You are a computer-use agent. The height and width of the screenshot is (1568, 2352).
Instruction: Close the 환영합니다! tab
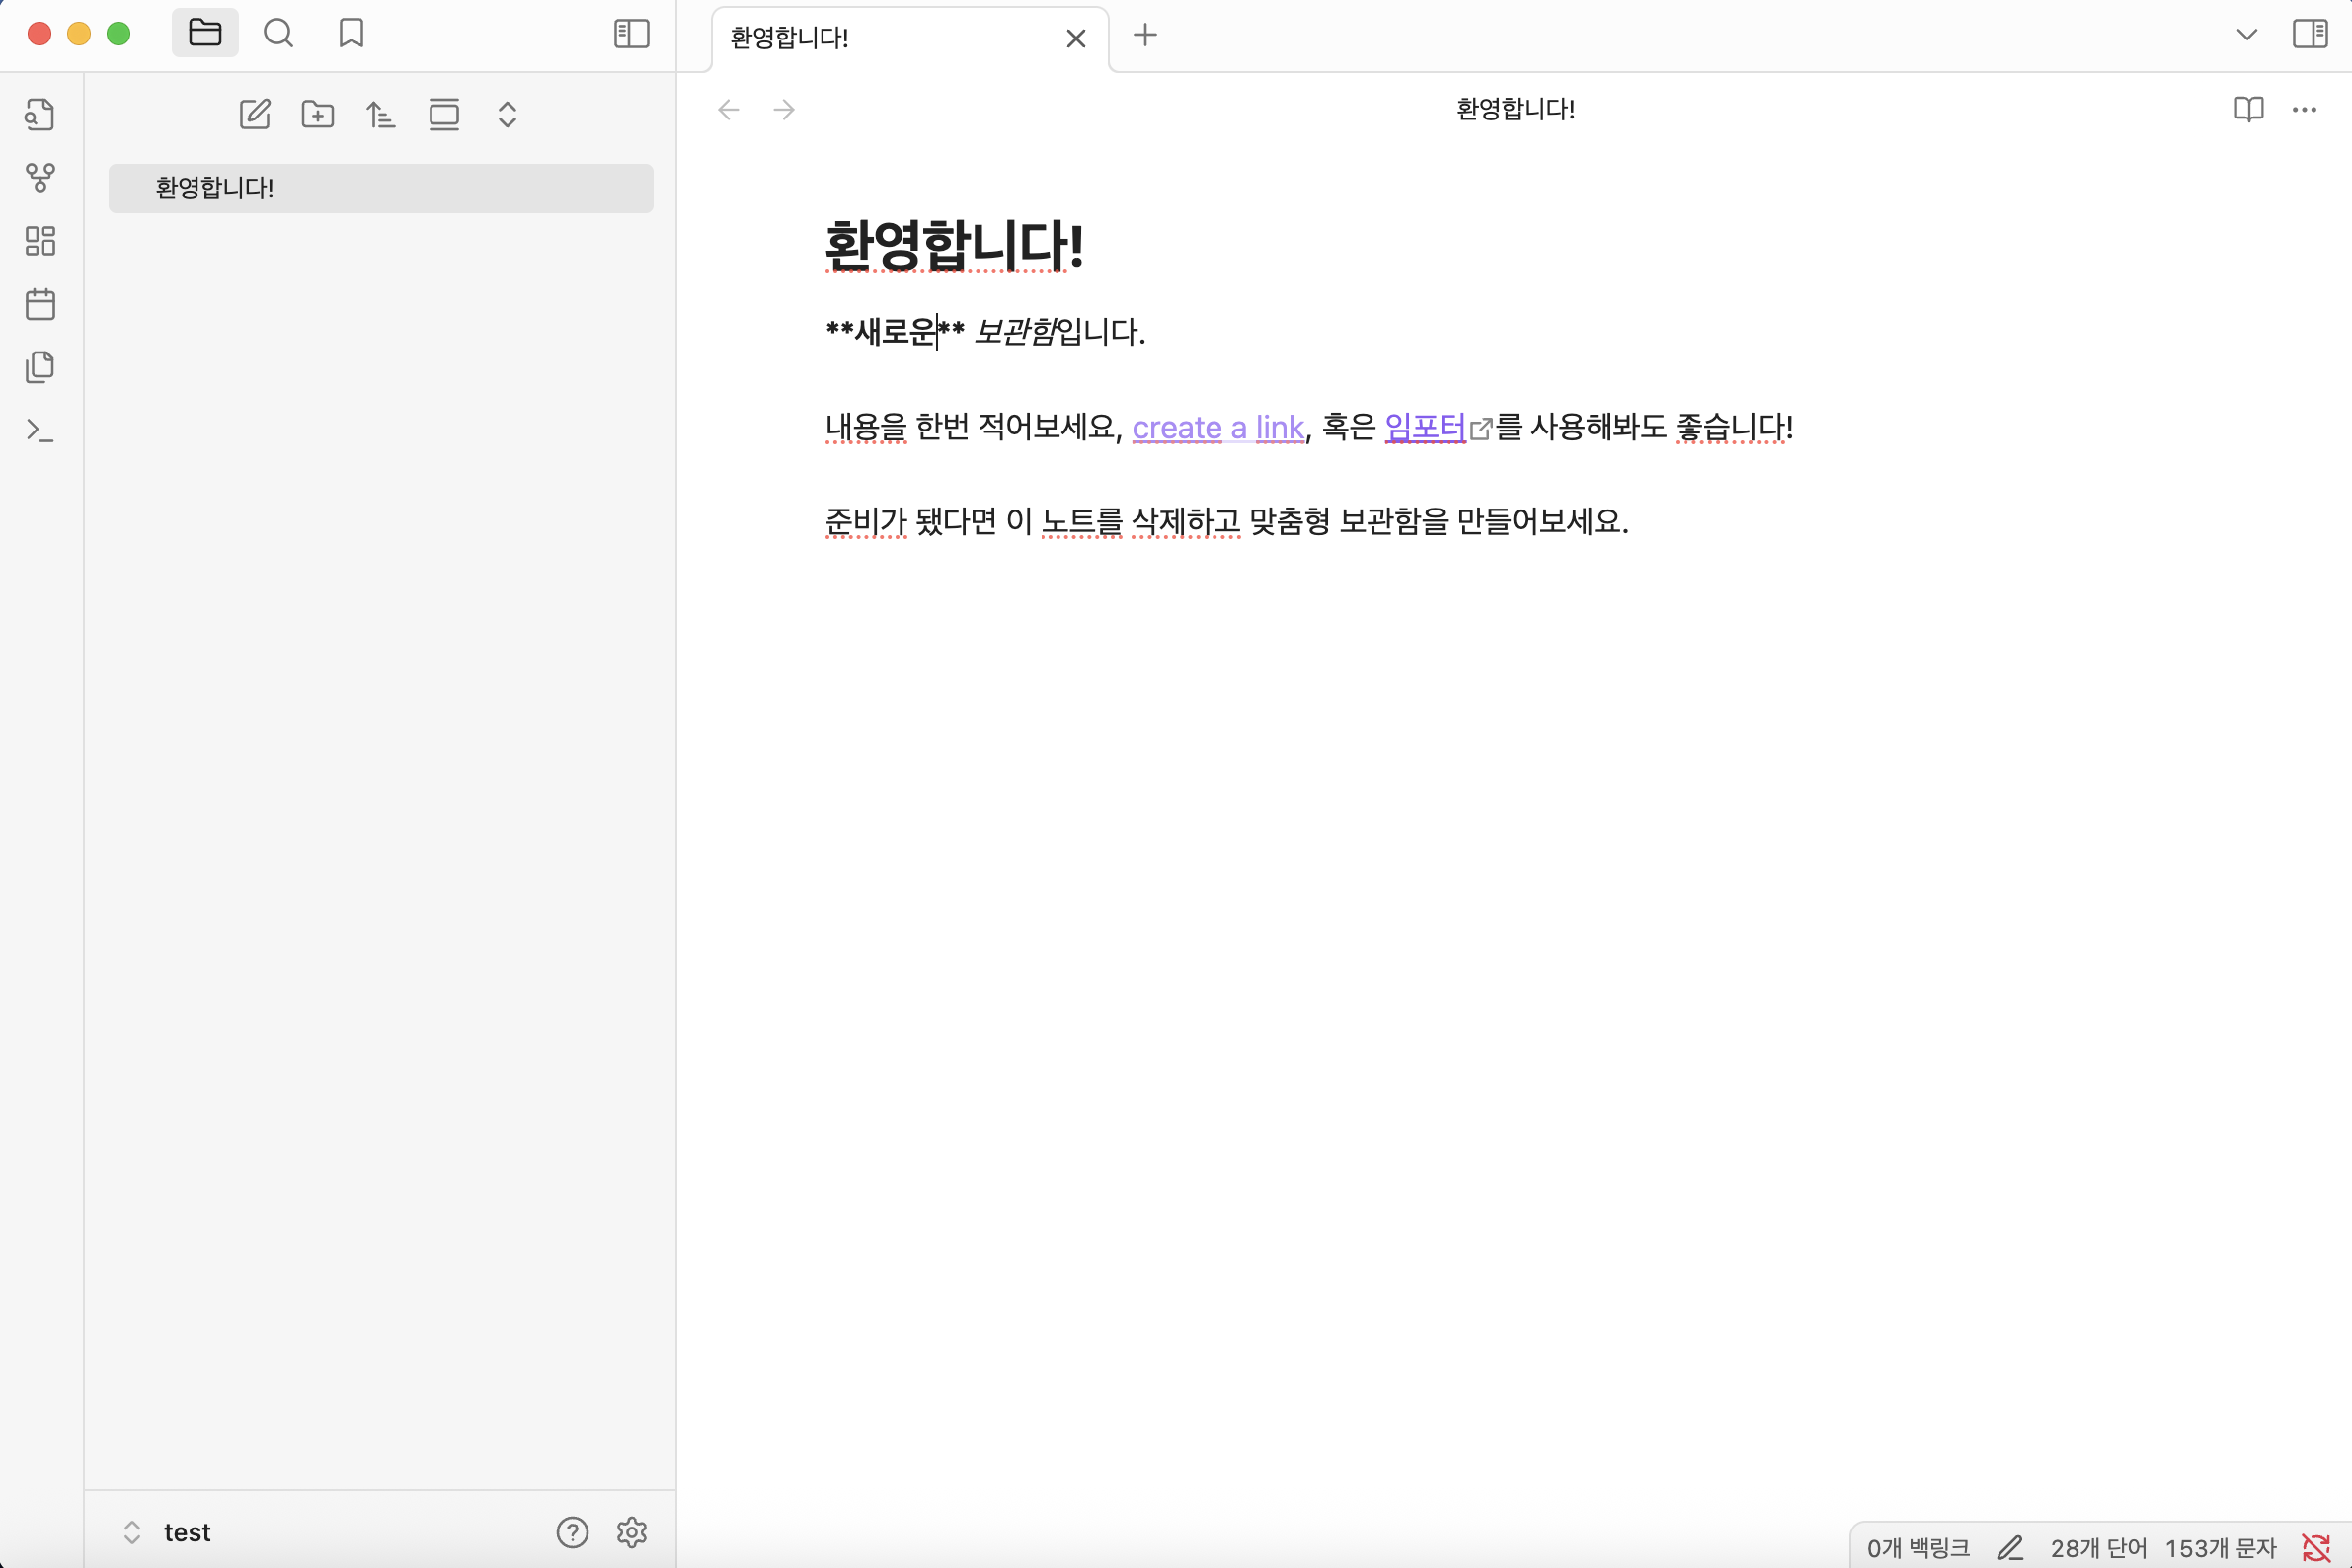point(1076,38)
